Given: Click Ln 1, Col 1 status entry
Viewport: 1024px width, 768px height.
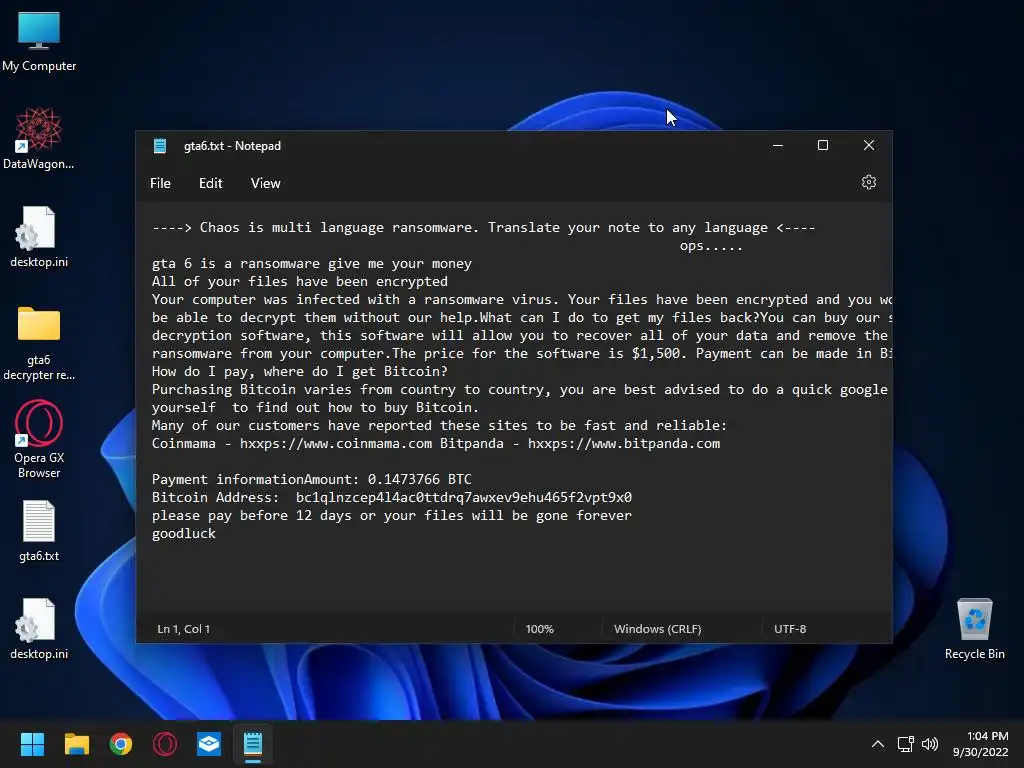Looking at the screenshot, I should (x=184, y=629).
